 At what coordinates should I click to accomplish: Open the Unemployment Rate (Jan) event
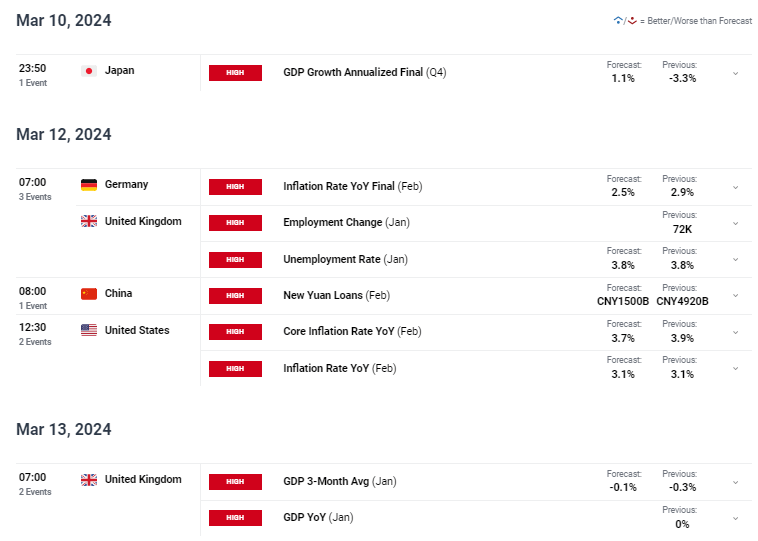tap(345, 260)
